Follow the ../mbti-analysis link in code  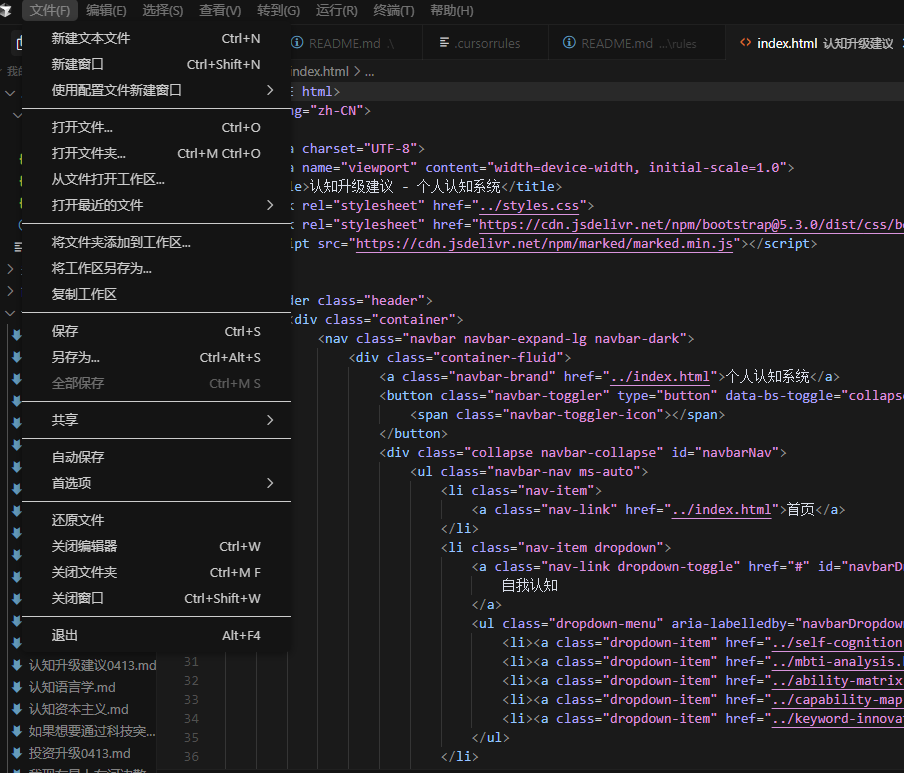click(x=838, y=662)
